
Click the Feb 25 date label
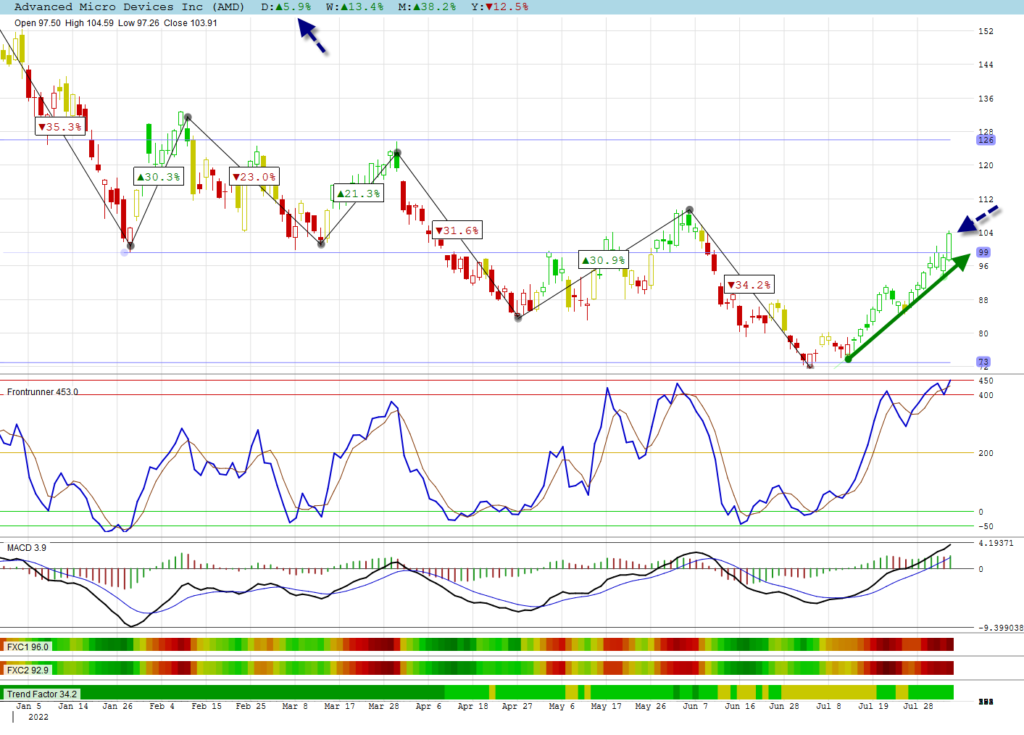click(251, 706)
